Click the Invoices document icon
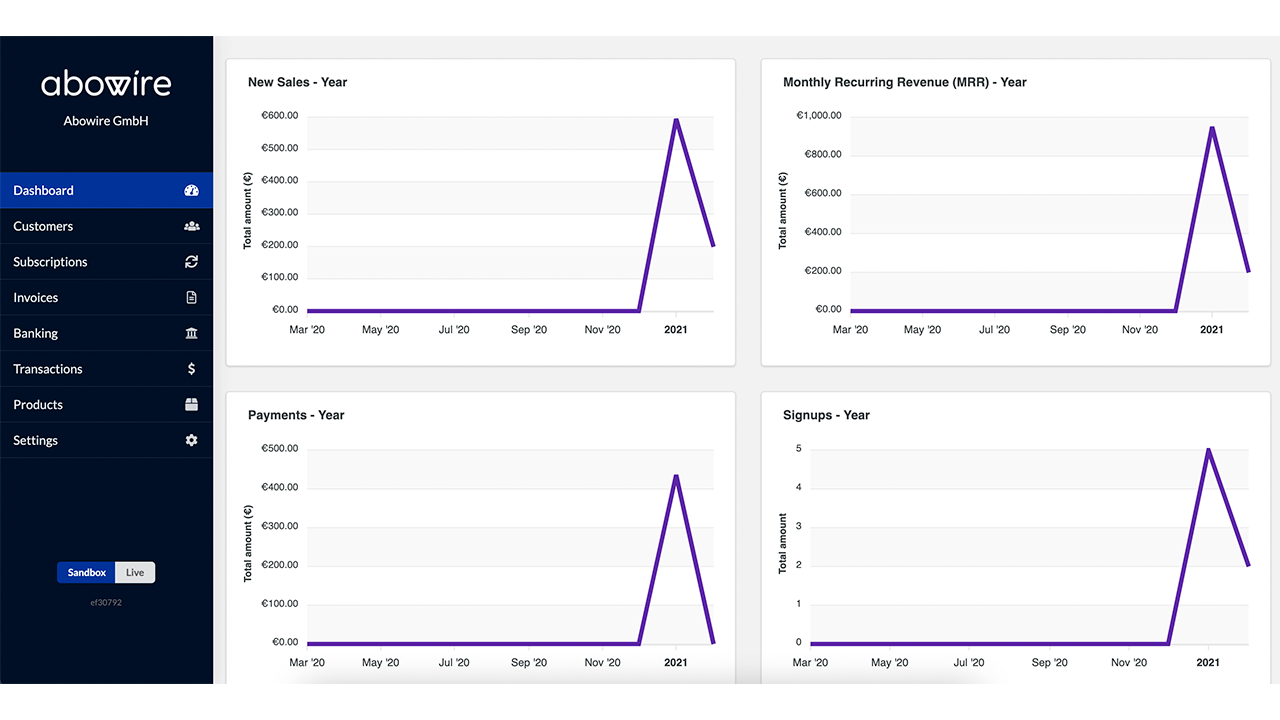The image size is (1280, 720). (192, 298)
